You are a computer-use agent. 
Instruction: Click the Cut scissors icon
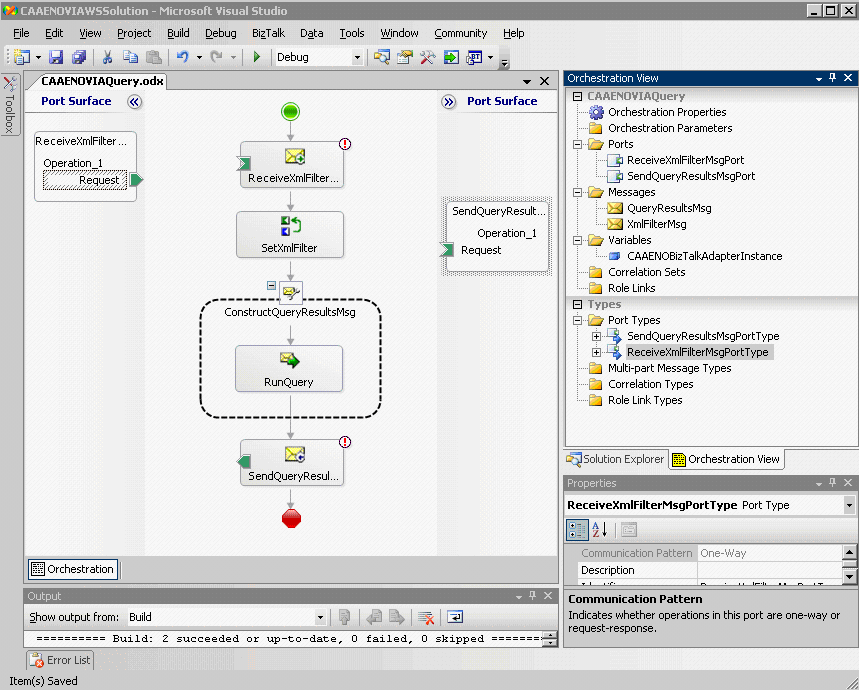107,57
